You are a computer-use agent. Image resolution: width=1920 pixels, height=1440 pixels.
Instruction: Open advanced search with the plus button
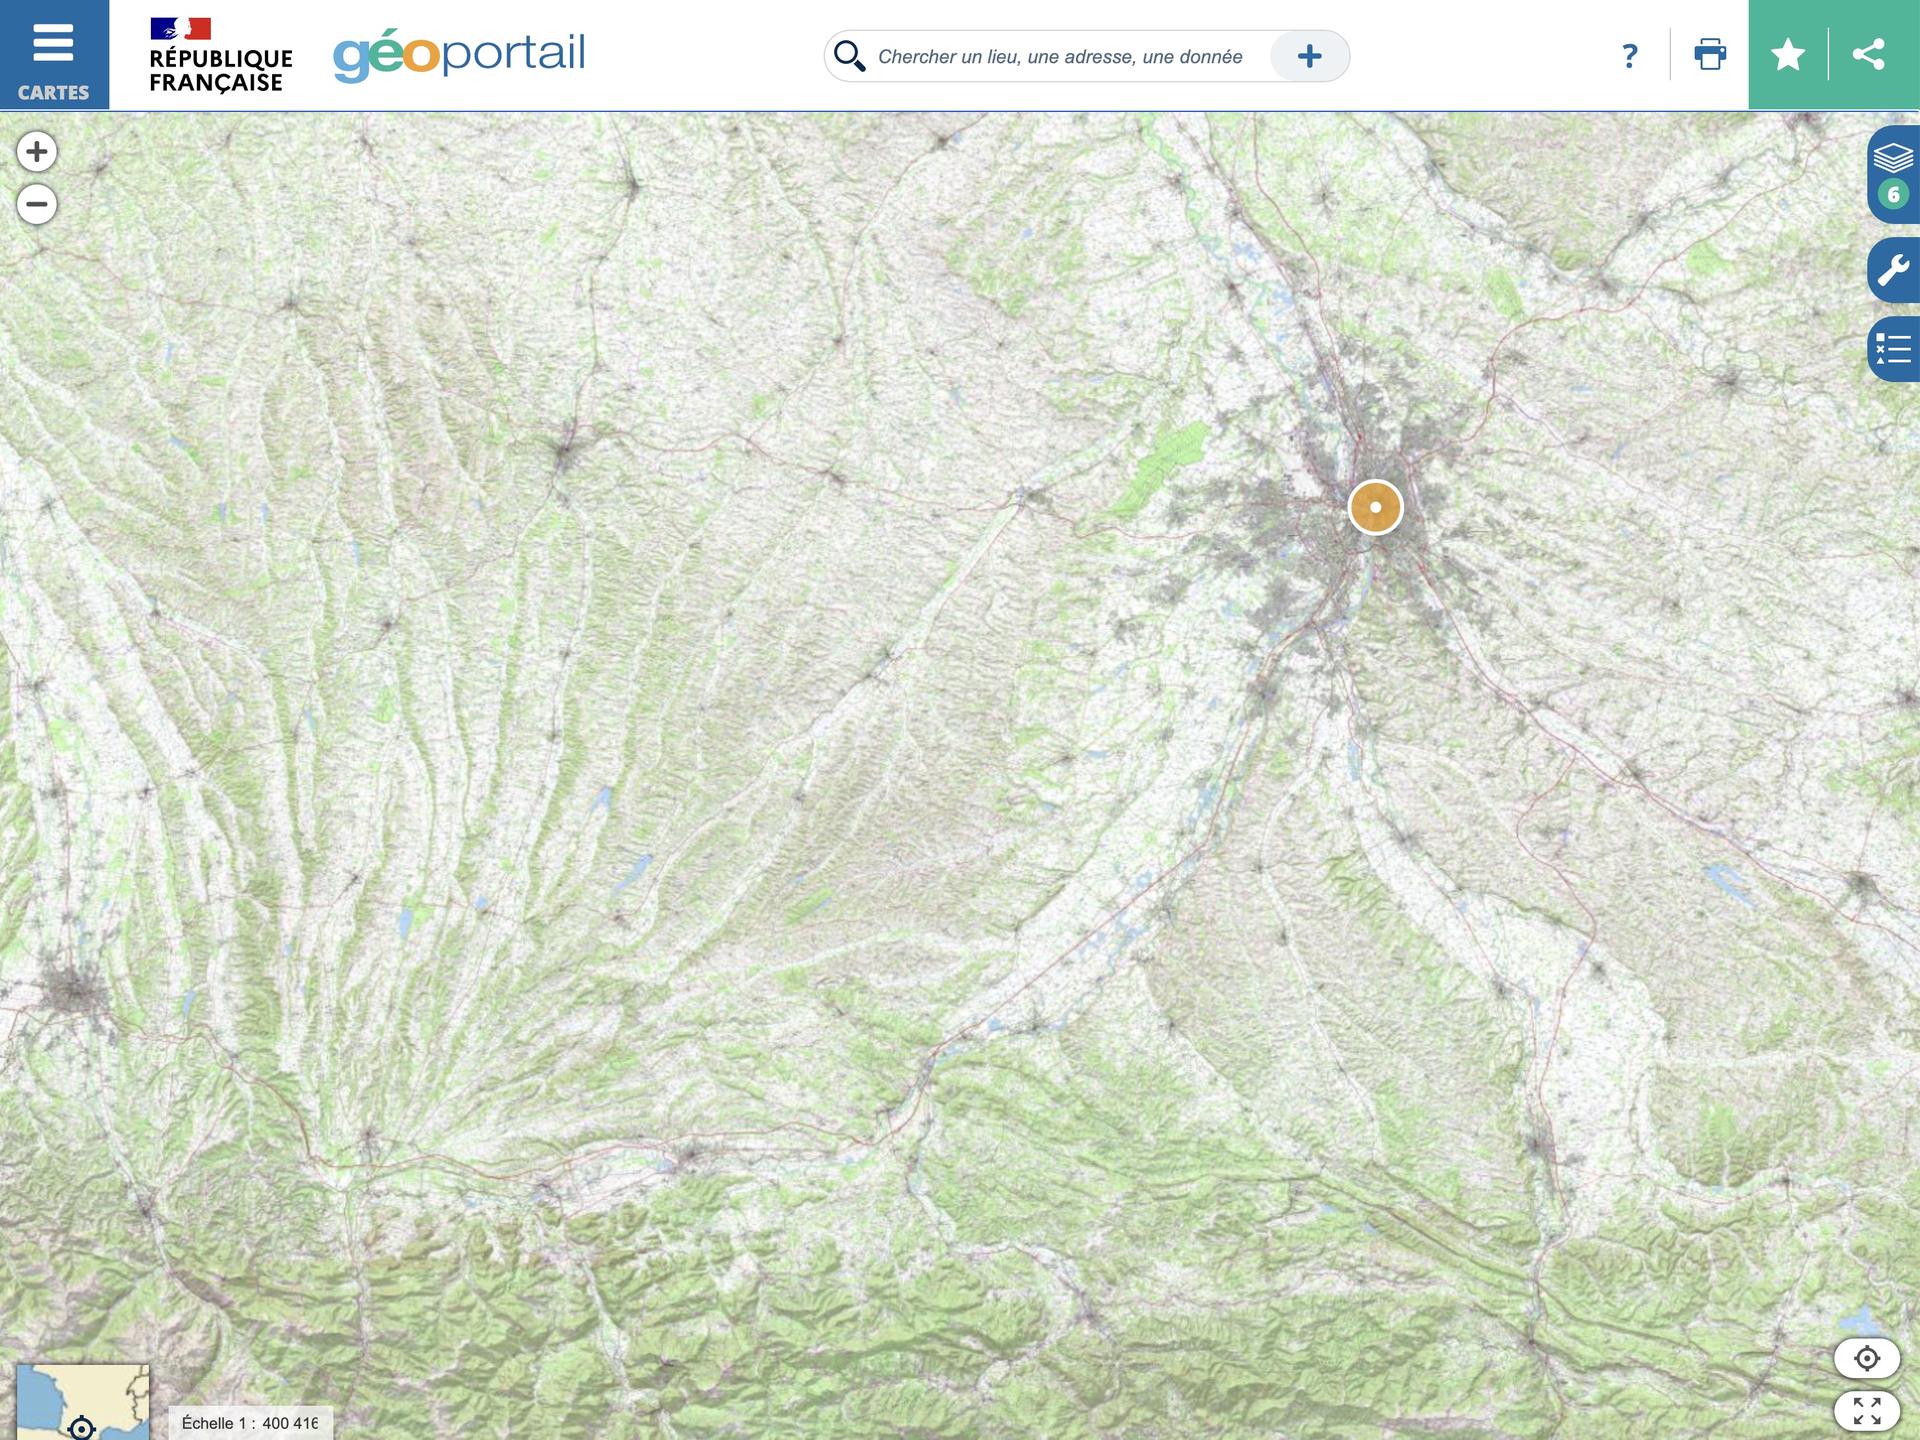(1309, 56)
